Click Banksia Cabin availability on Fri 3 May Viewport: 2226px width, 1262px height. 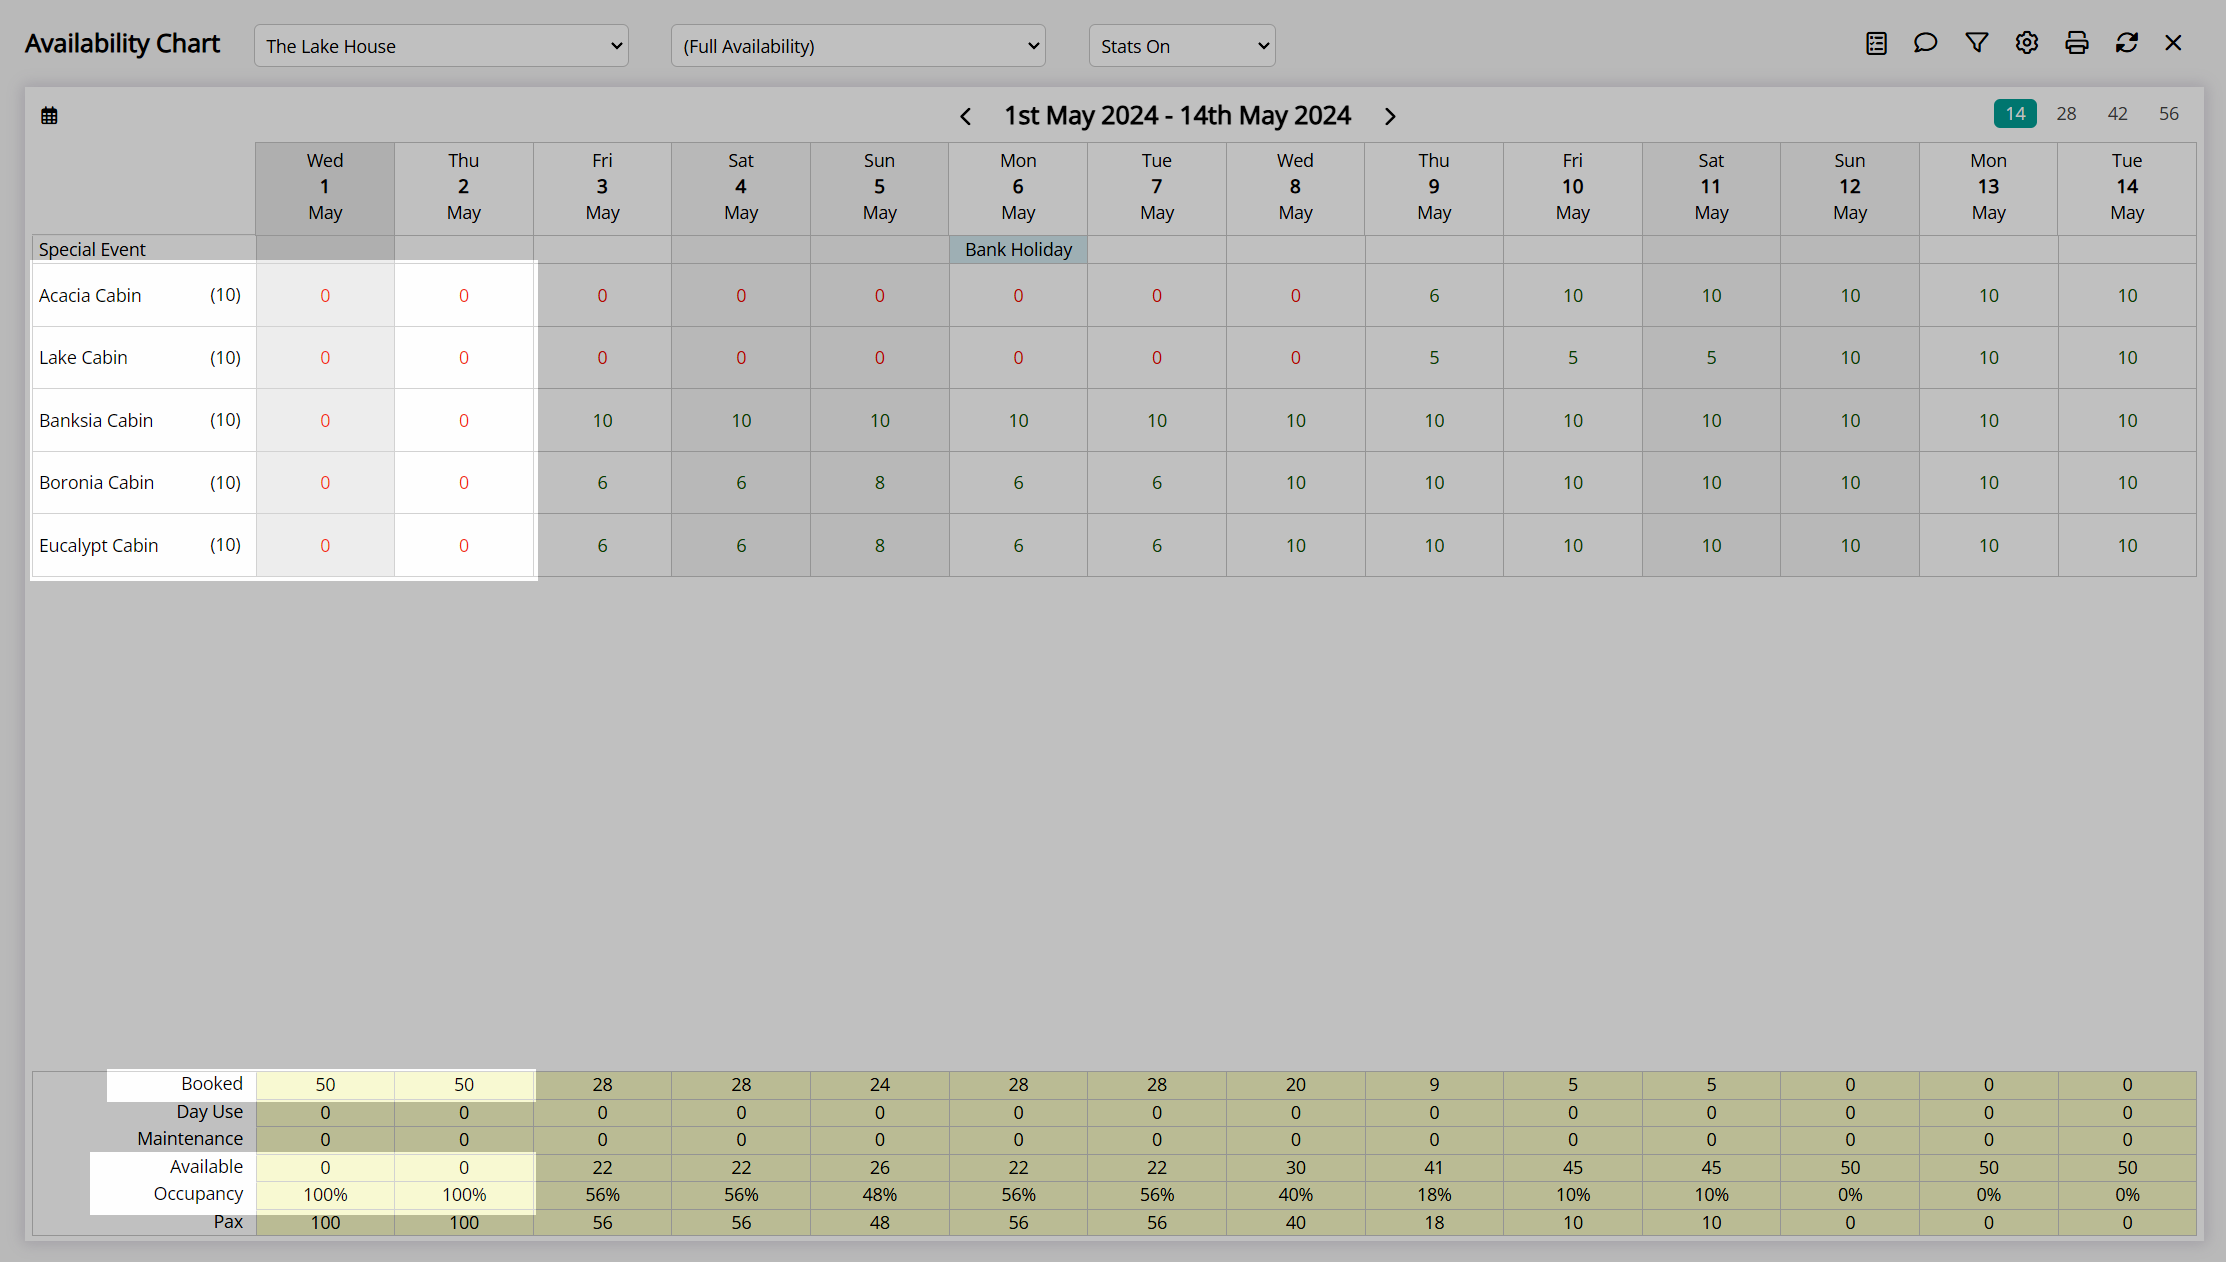click(x=602, y=420)
